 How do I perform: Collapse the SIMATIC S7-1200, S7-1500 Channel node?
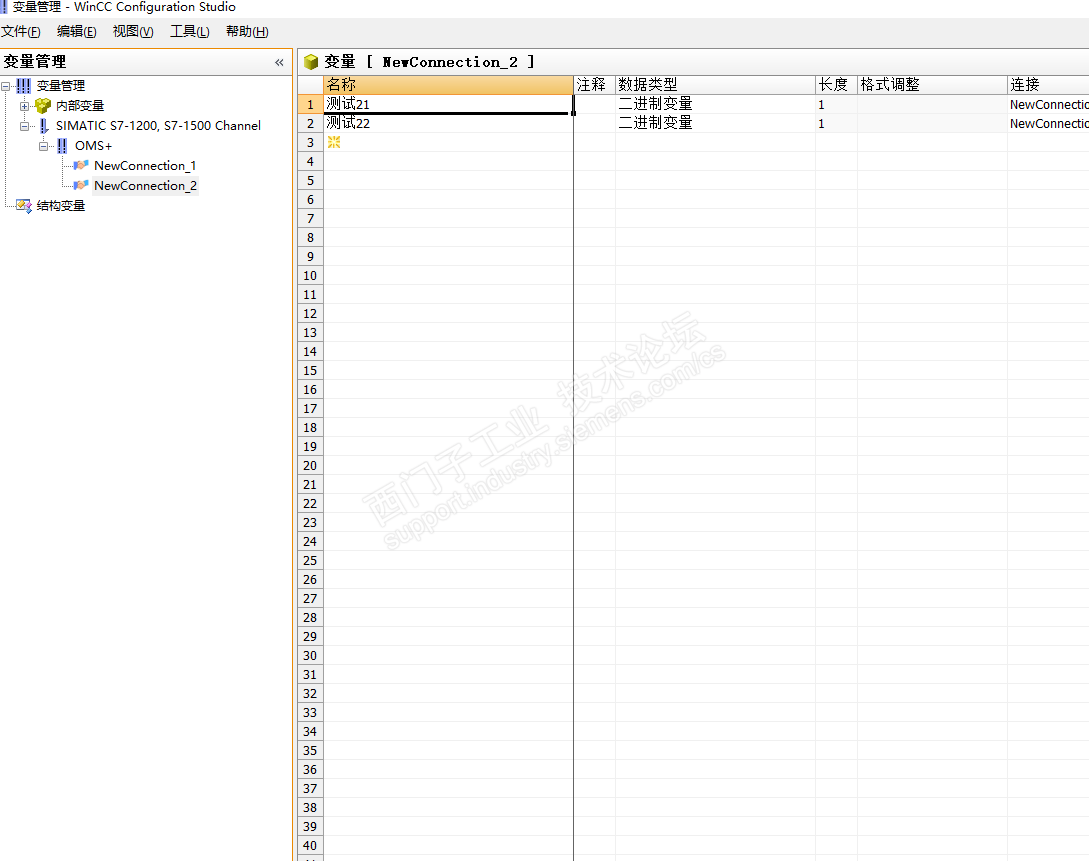24,126
